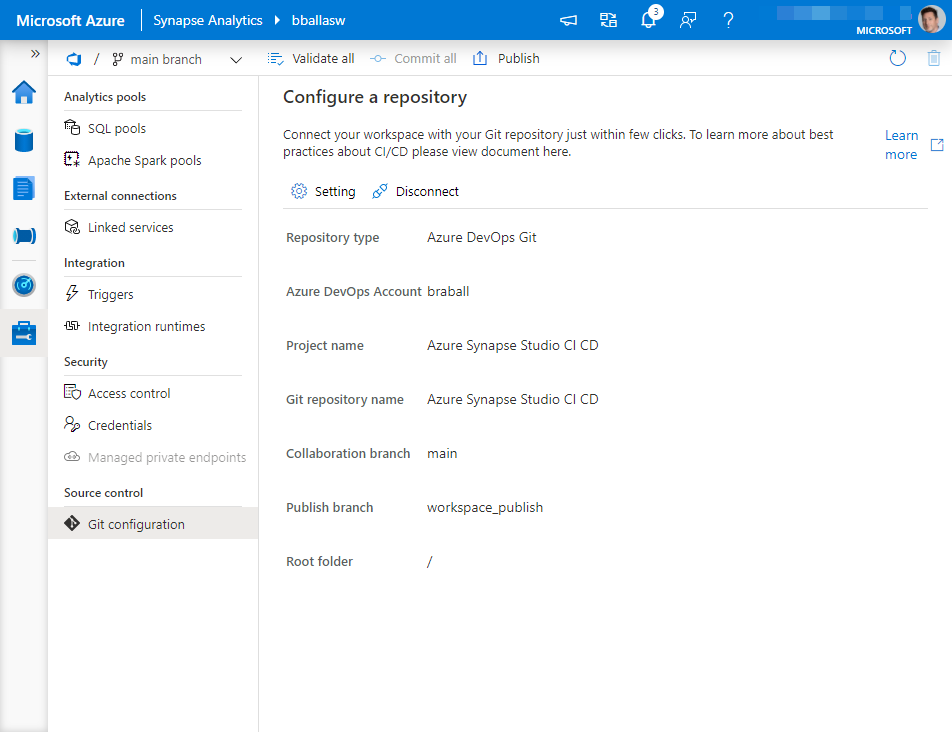Click the Azure DevOps Git value

point(481,237)
